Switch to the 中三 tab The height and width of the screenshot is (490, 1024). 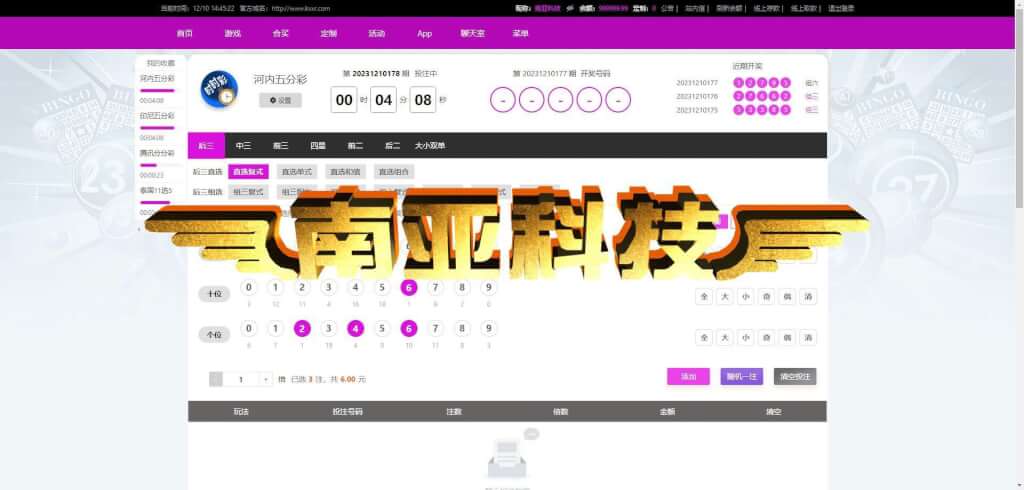click(243, 146)
